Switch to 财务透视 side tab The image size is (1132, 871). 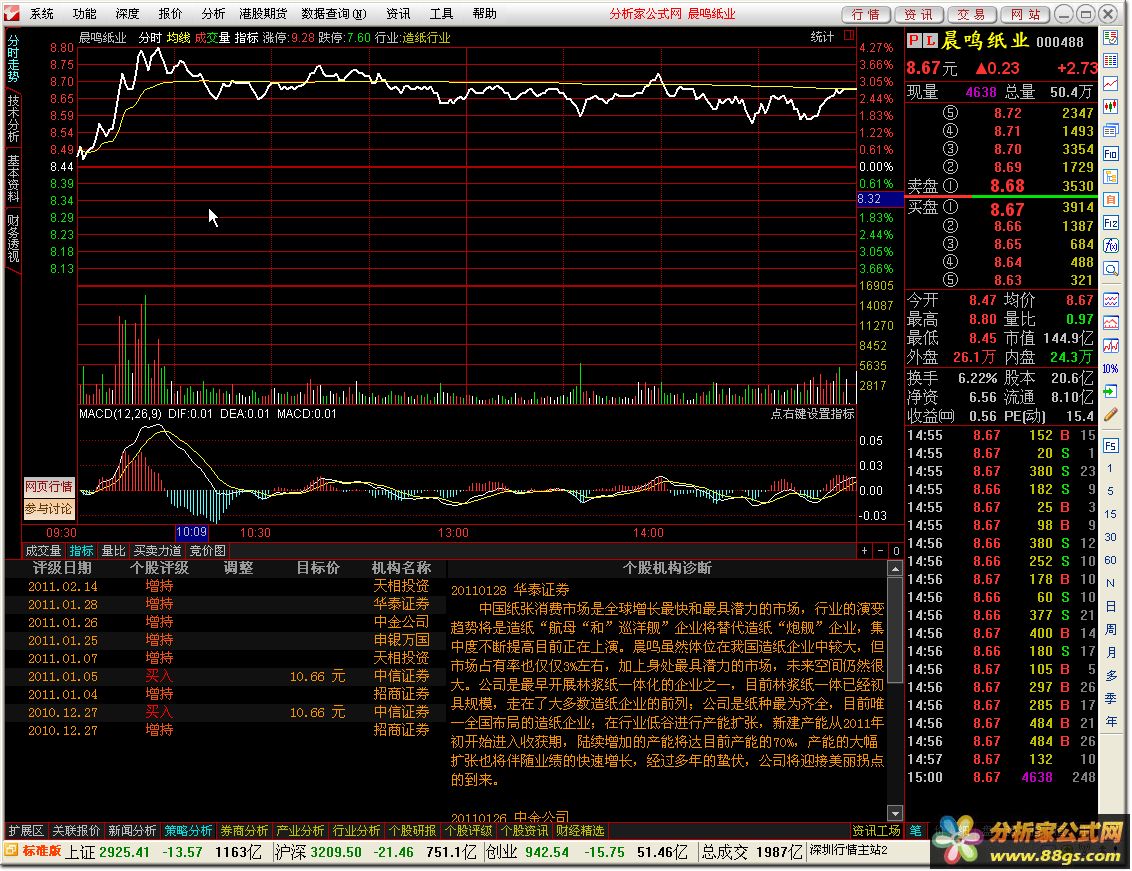[x=13, y=238]
